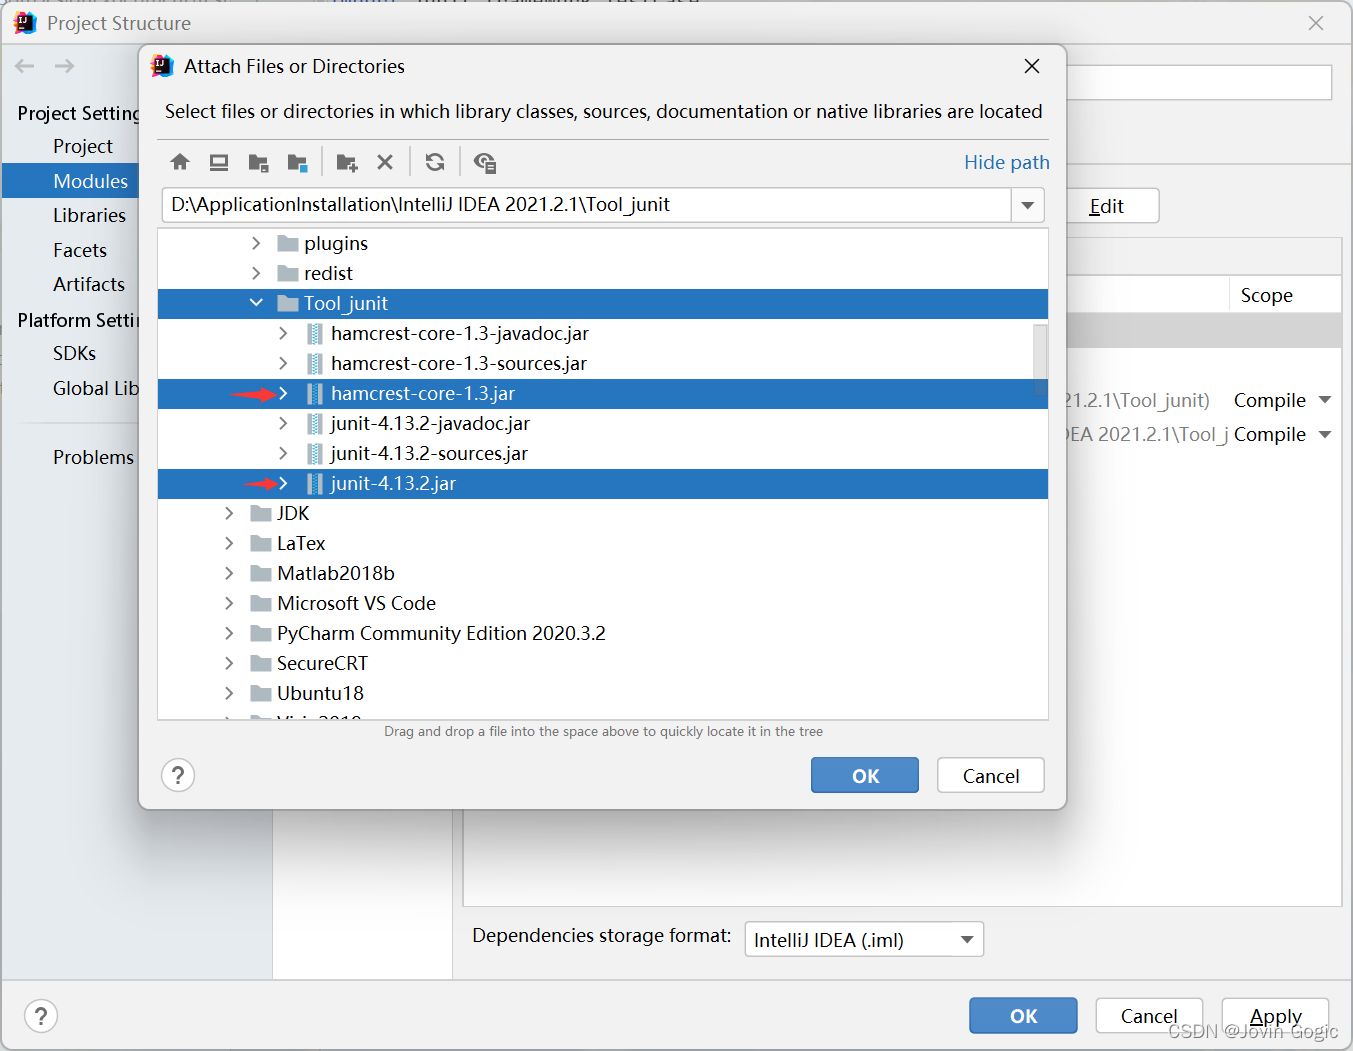Select the Ubuntu18 folder
This screenshot has height=1051, width=1353.
[603, 693]
